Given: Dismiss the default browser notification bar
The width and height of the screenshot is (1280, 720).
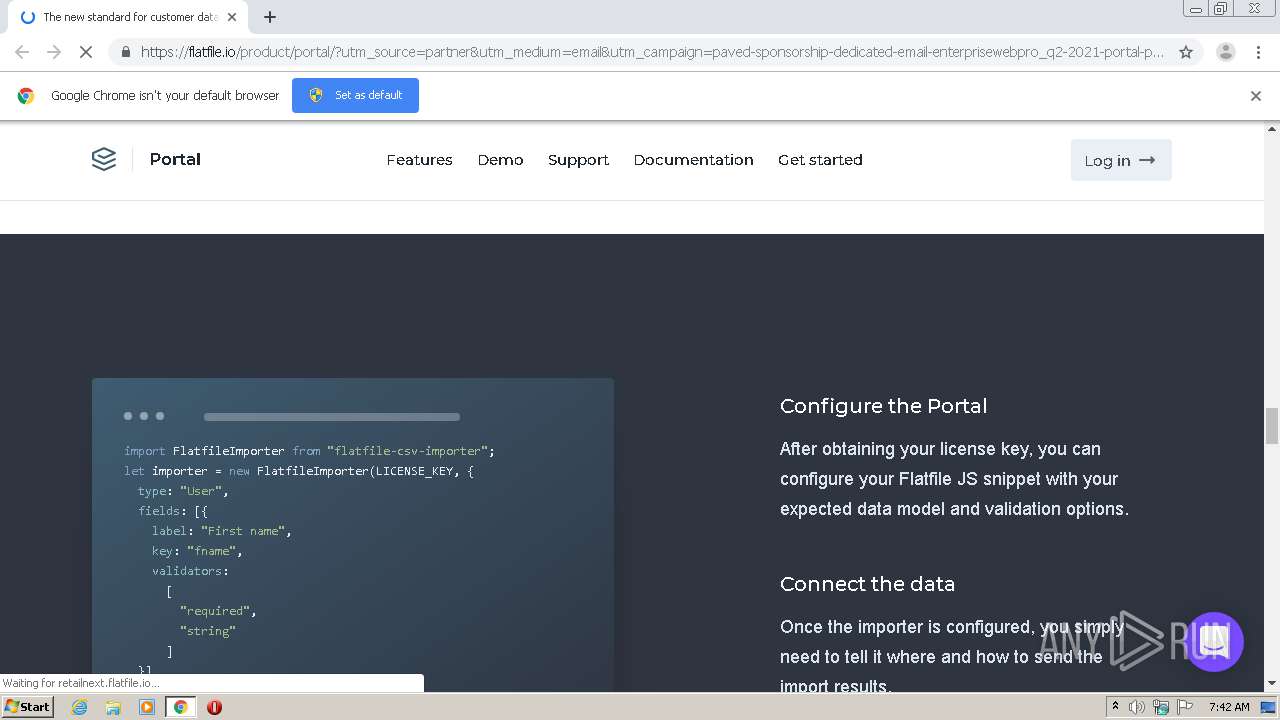Looking at the screenshot, I should coord(1256,96).
